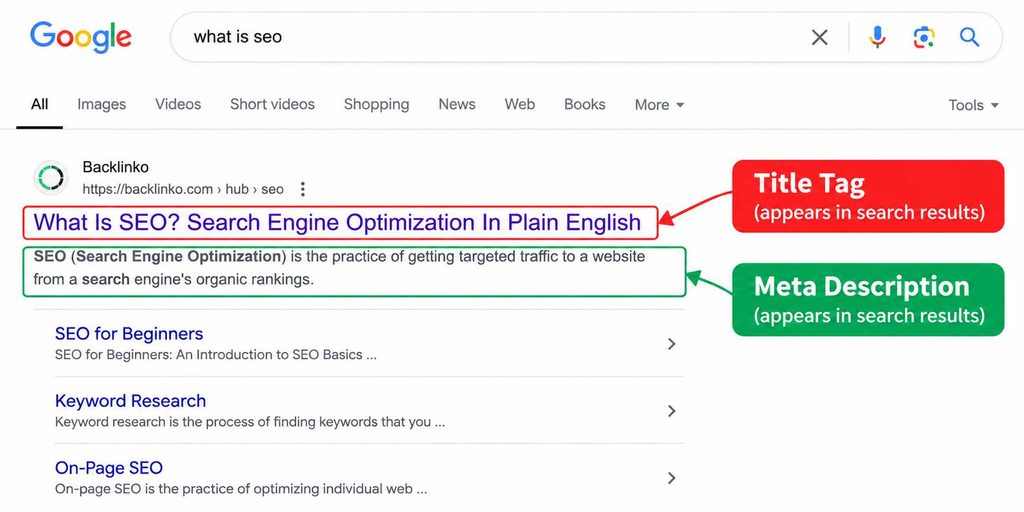Select the All tab
1024x512 pixels.
tap(39, 104)
